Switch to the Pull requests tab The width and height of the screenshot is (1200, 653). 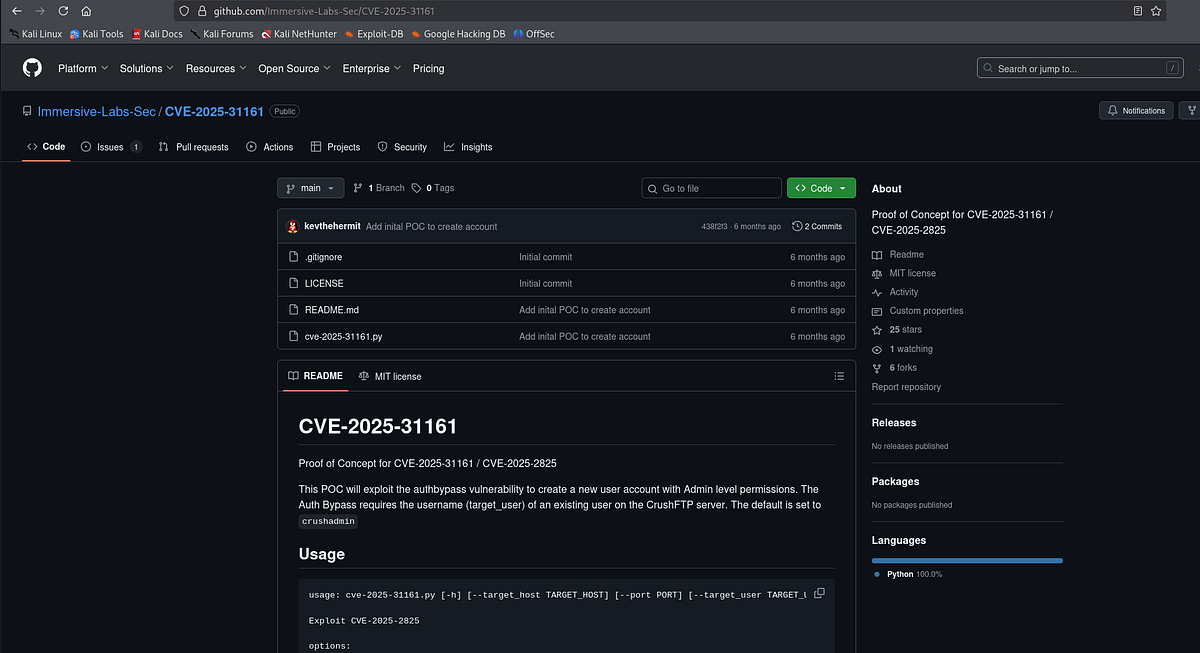click(x=193, y=146)
